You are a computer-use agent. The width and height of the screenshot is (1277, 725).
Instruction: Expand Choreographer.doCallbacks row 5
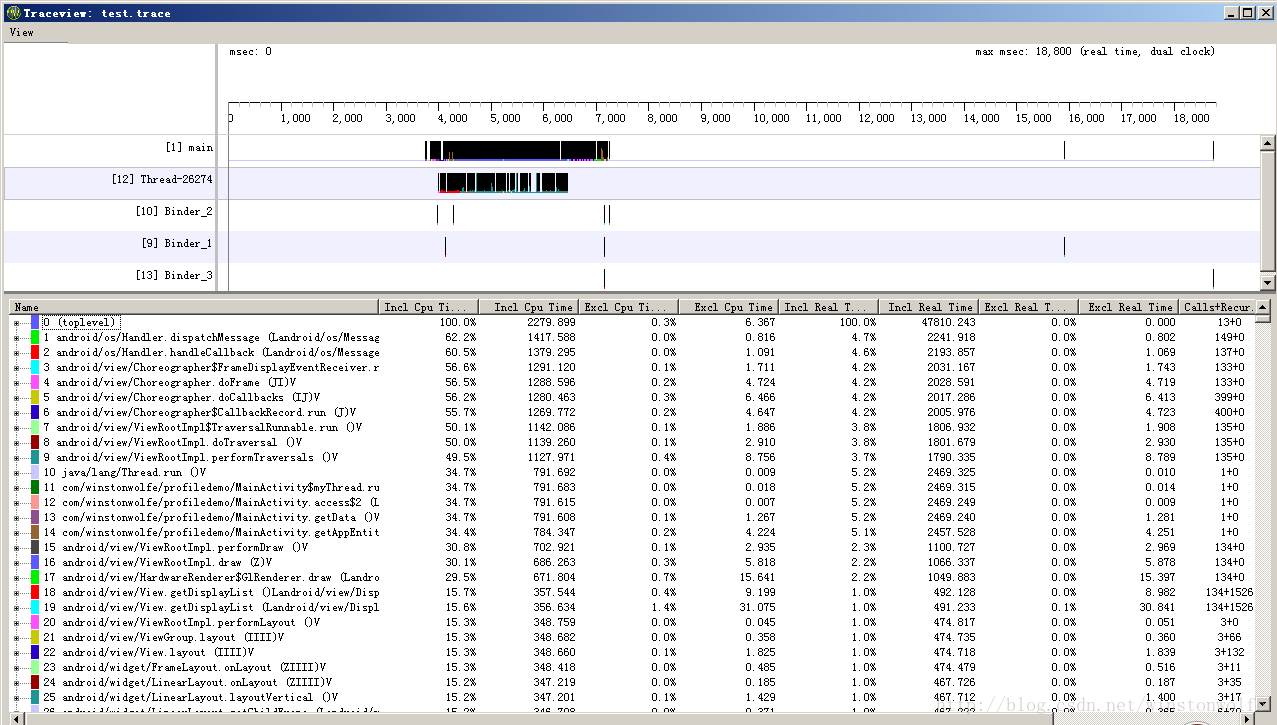[x=17, y=398]
